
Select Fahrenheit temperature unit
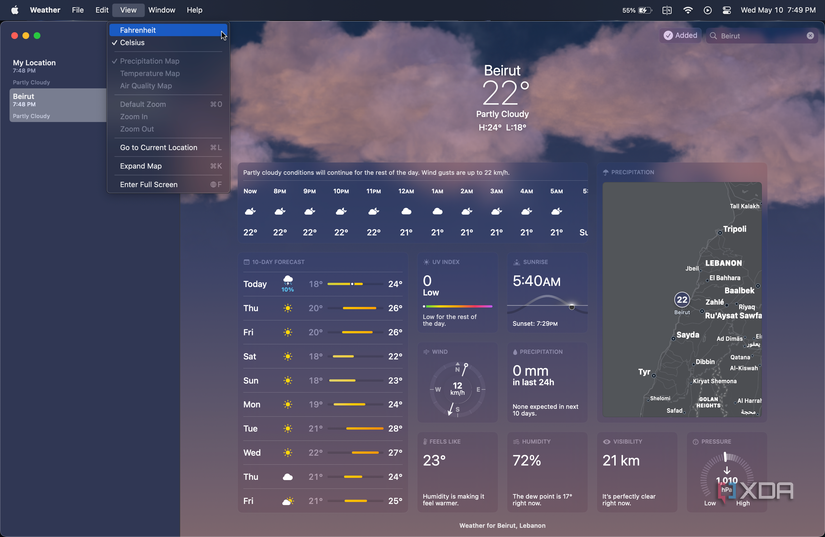[x=168, y=30]
